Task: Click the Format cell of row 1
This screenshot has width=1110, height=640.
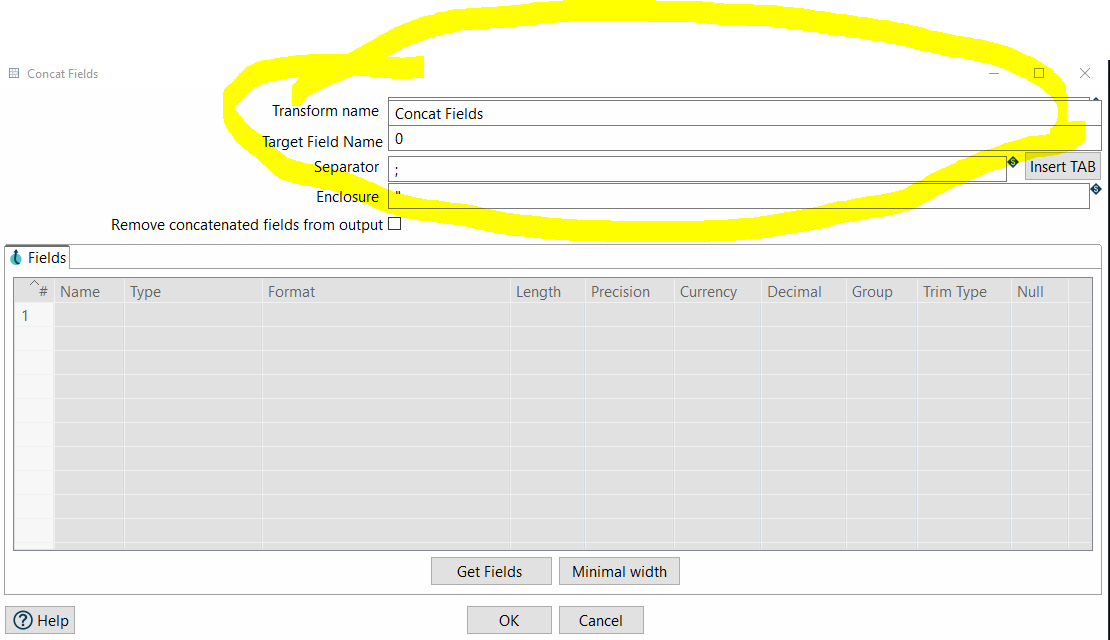Action: (386, 315)
